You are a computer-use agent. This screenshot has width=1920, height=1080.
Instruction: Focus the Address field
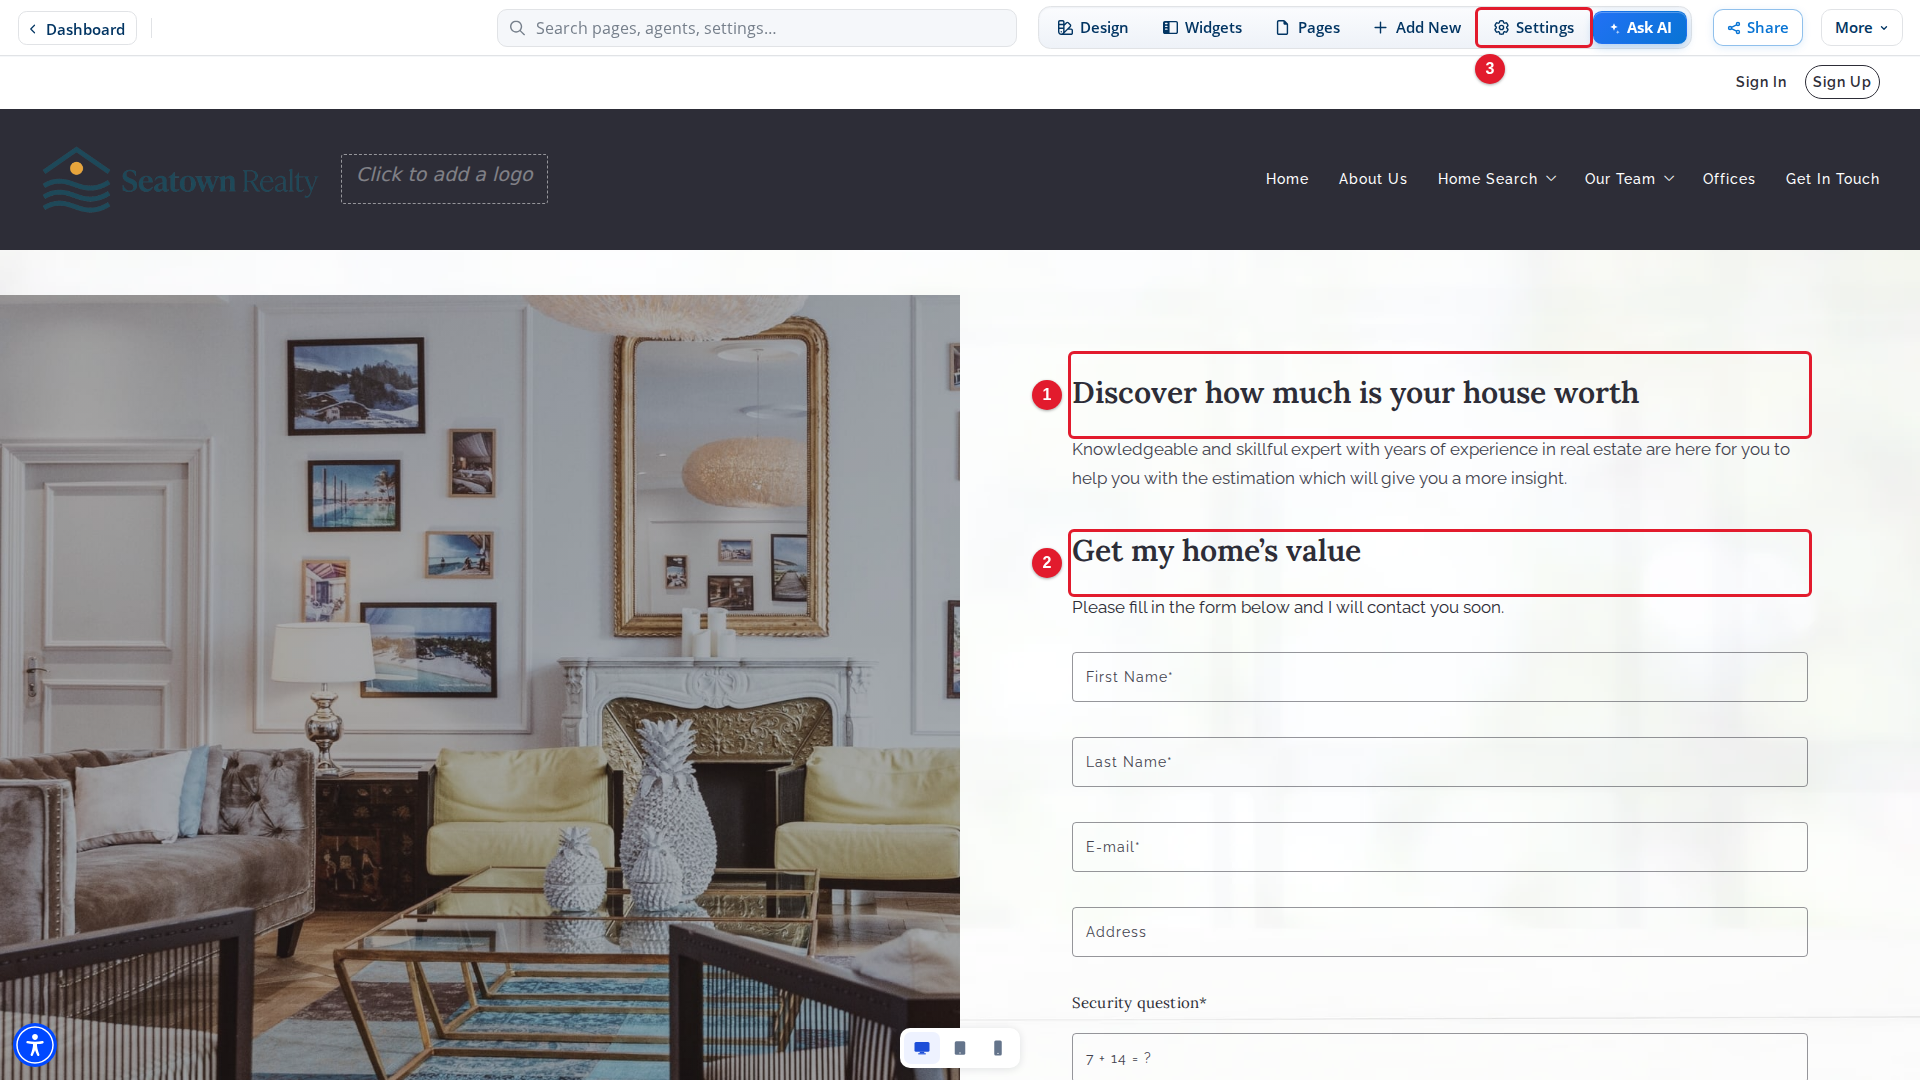click(1439, 932)
